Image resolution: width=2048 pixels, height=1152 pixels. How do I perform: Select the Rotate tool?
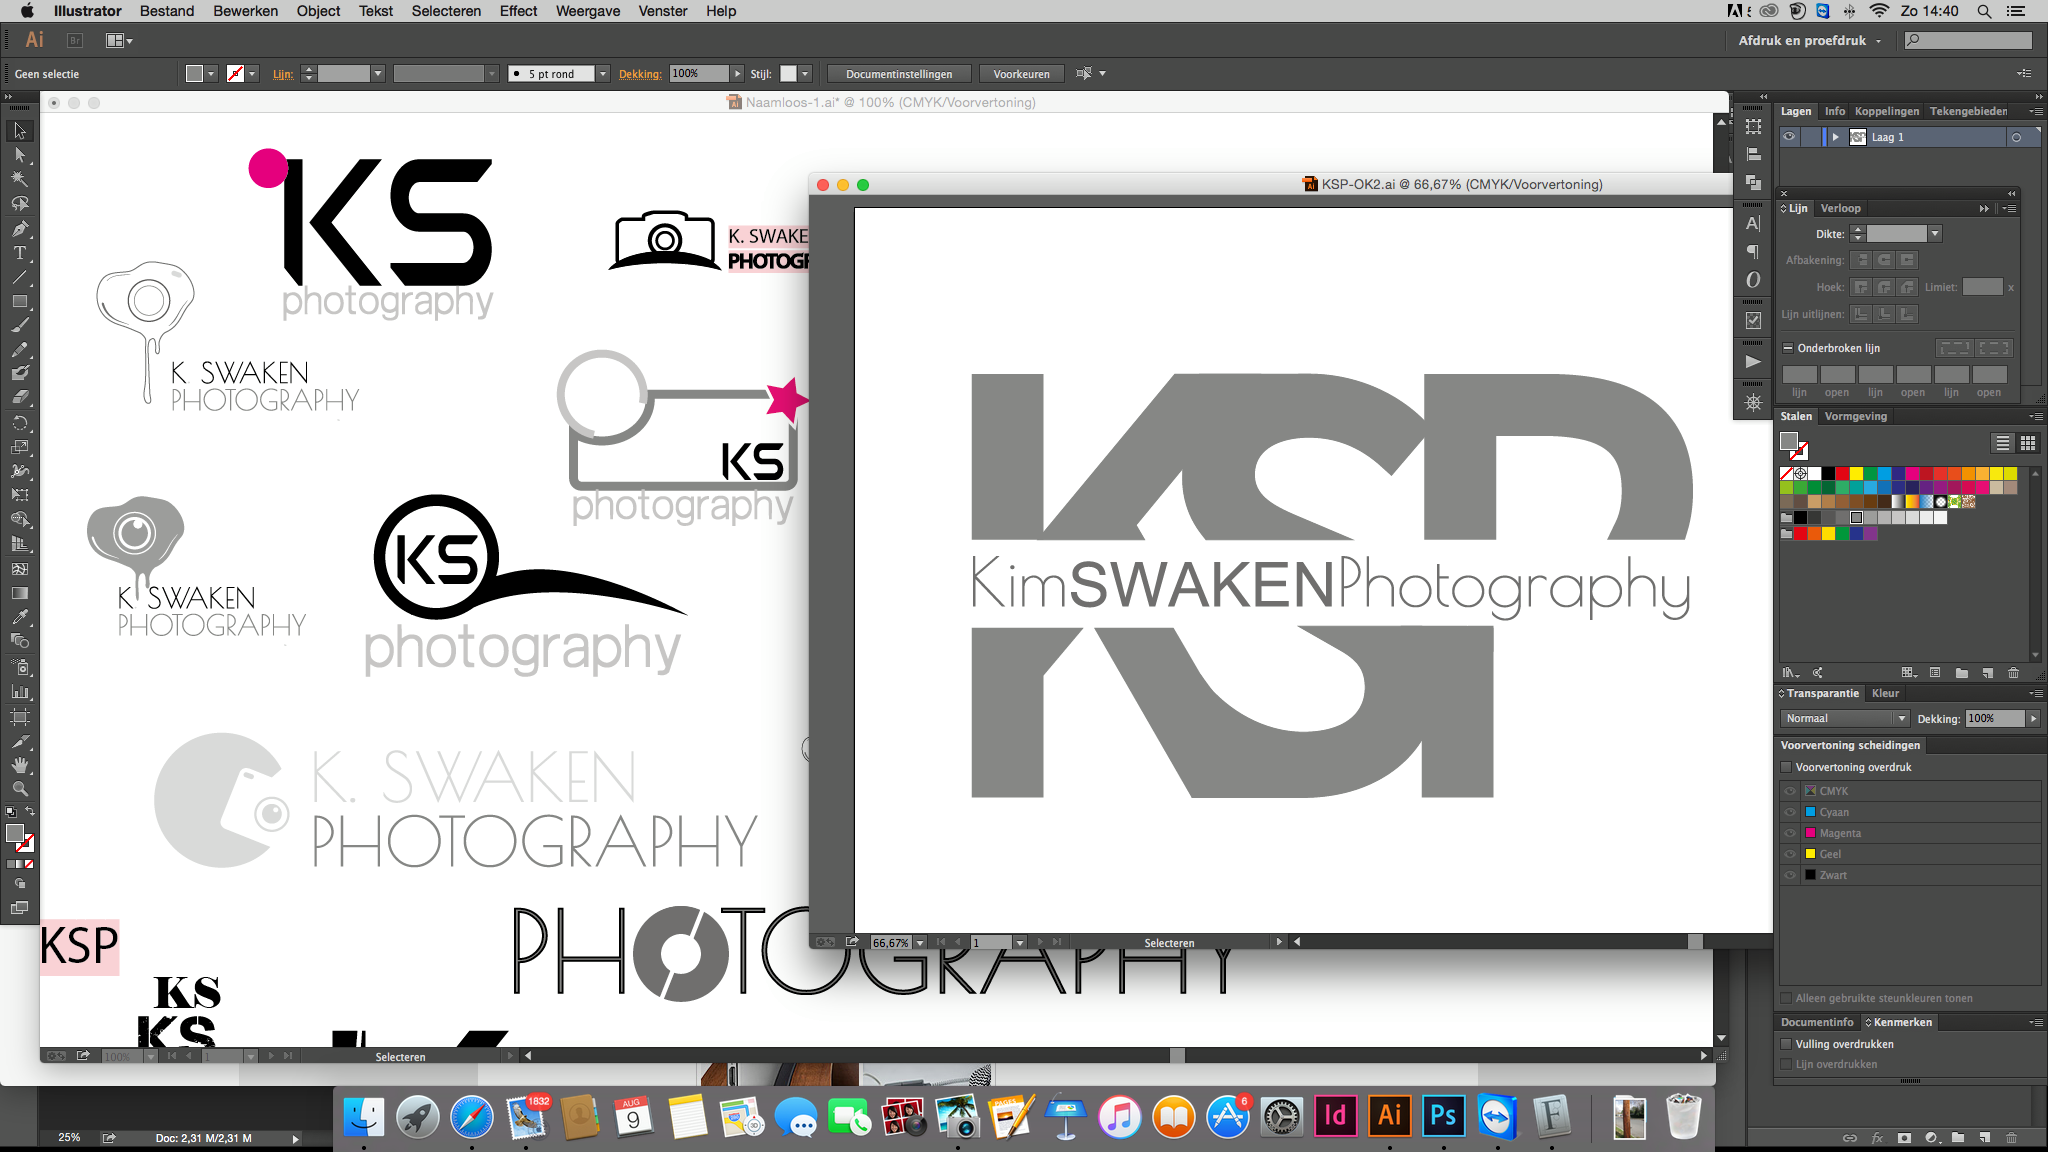click(19, 422)
